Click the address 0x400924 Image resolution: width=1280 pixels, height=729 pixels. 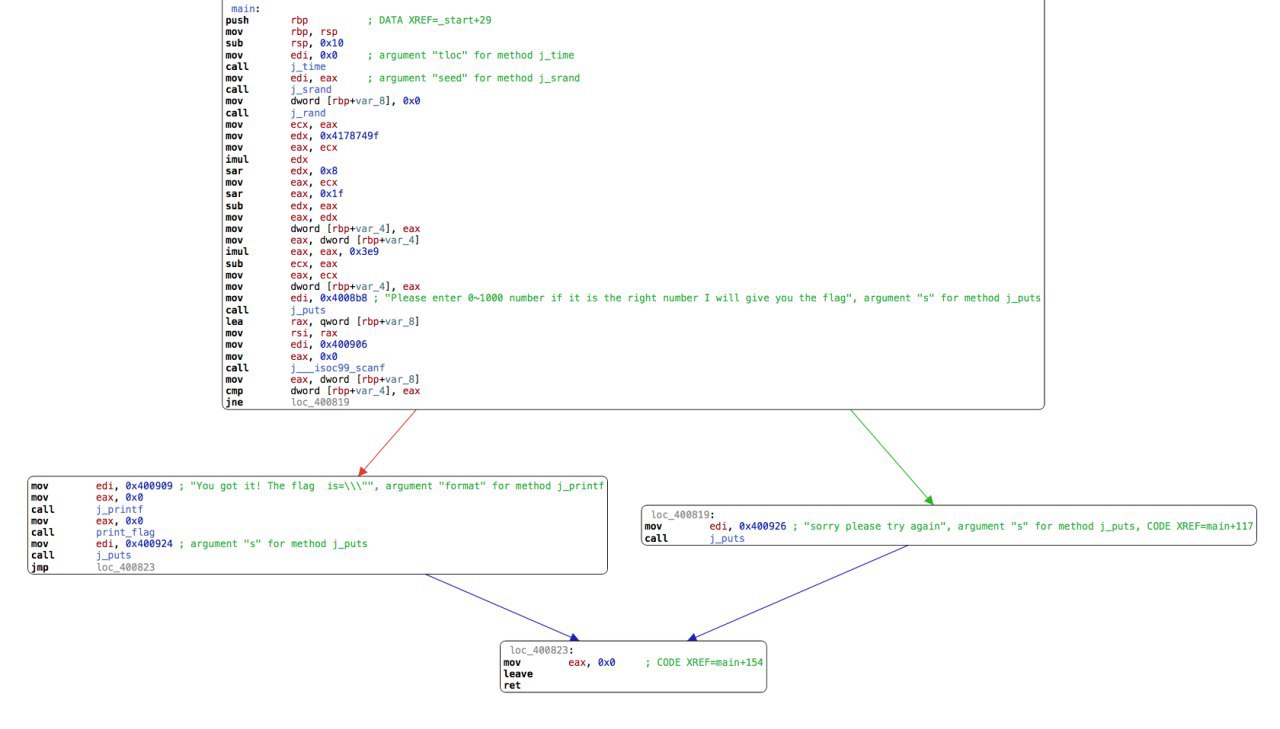[x=149, y=544]
